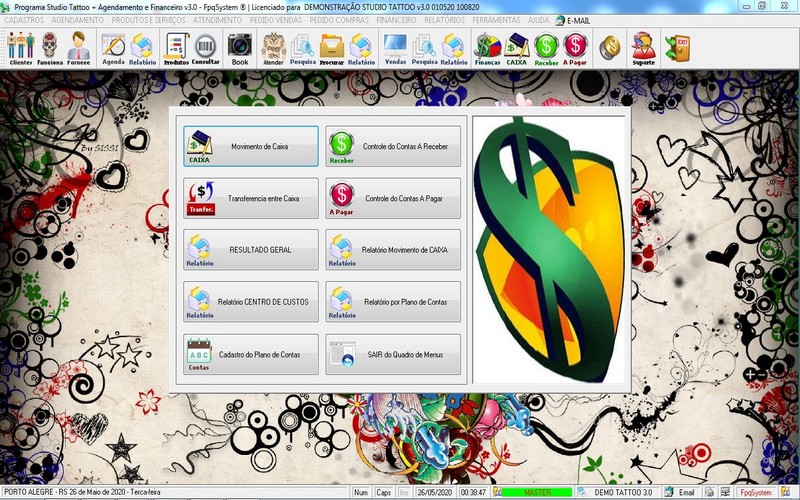Screen dimensions: 800x500
Task: Open Relatório icon left of Finanças
Action: (x=454, y=48)
